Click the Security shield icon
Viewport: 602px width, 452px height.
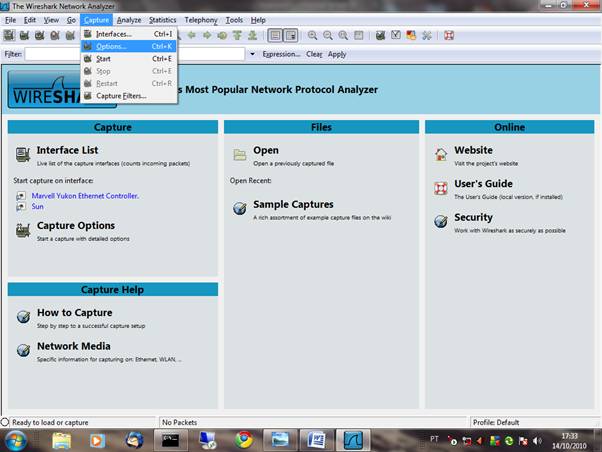pos(443,221)
